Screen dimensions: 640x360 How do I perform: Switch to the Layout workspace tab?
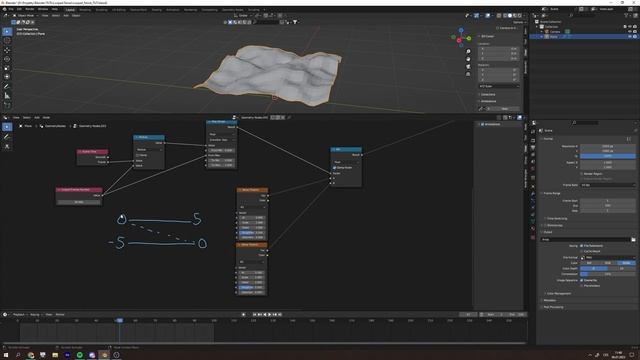coord(70,9)
